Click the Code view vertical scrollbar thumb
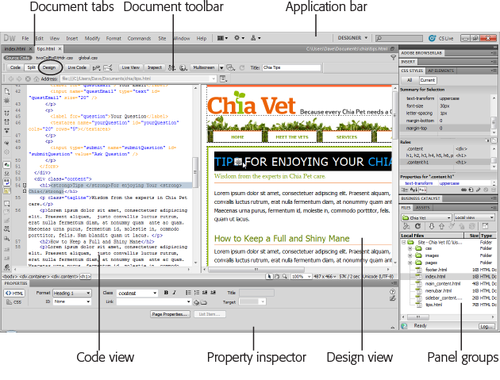Image resolution: width=500 pixels, height=380 pixels. point(195,172)
